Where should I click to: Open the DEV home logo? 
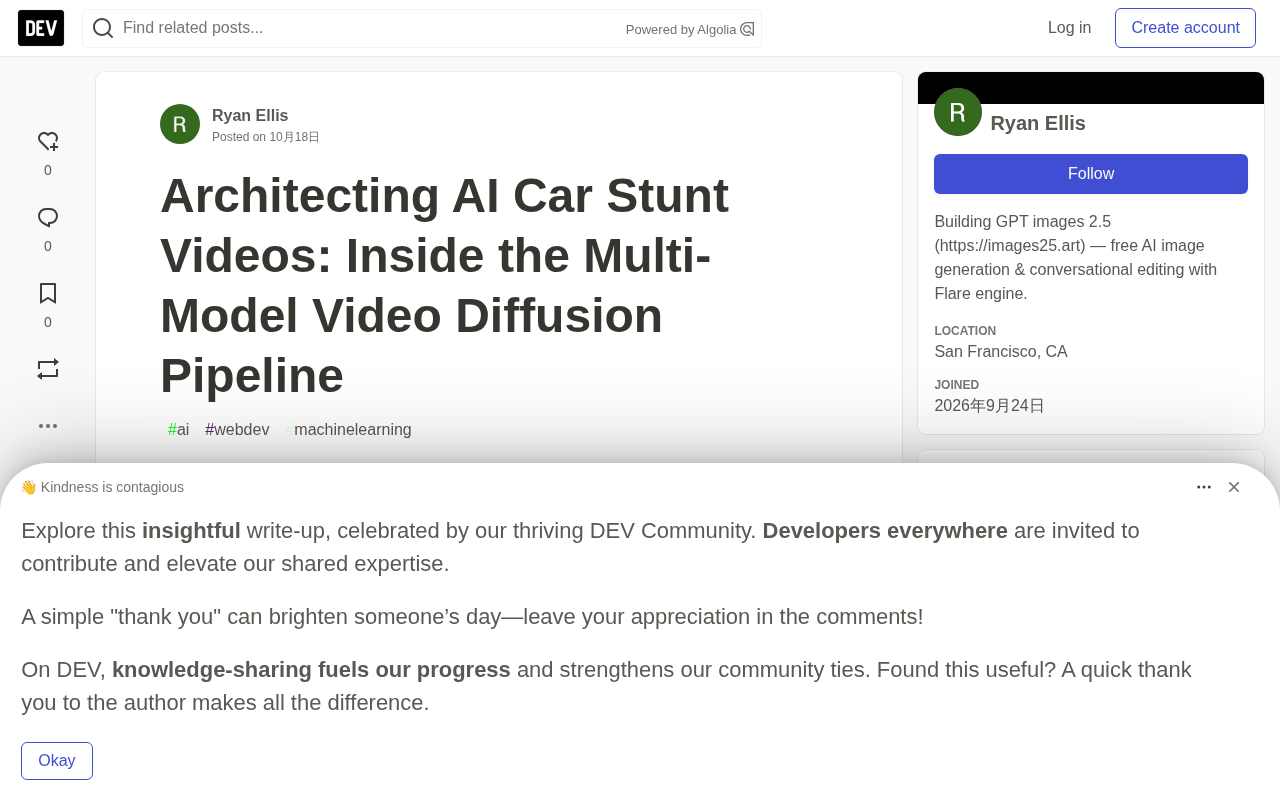click(x=41, y=28)
